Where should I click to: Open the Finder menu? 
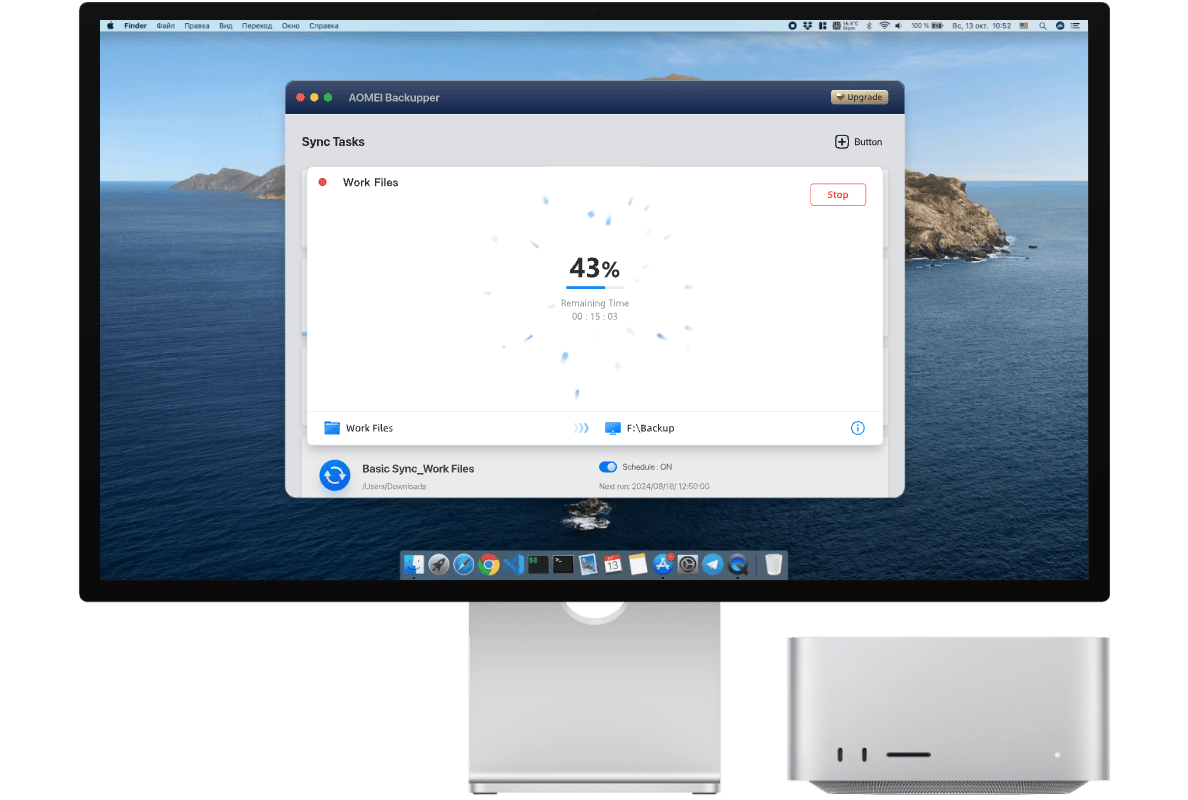point(136,26)
